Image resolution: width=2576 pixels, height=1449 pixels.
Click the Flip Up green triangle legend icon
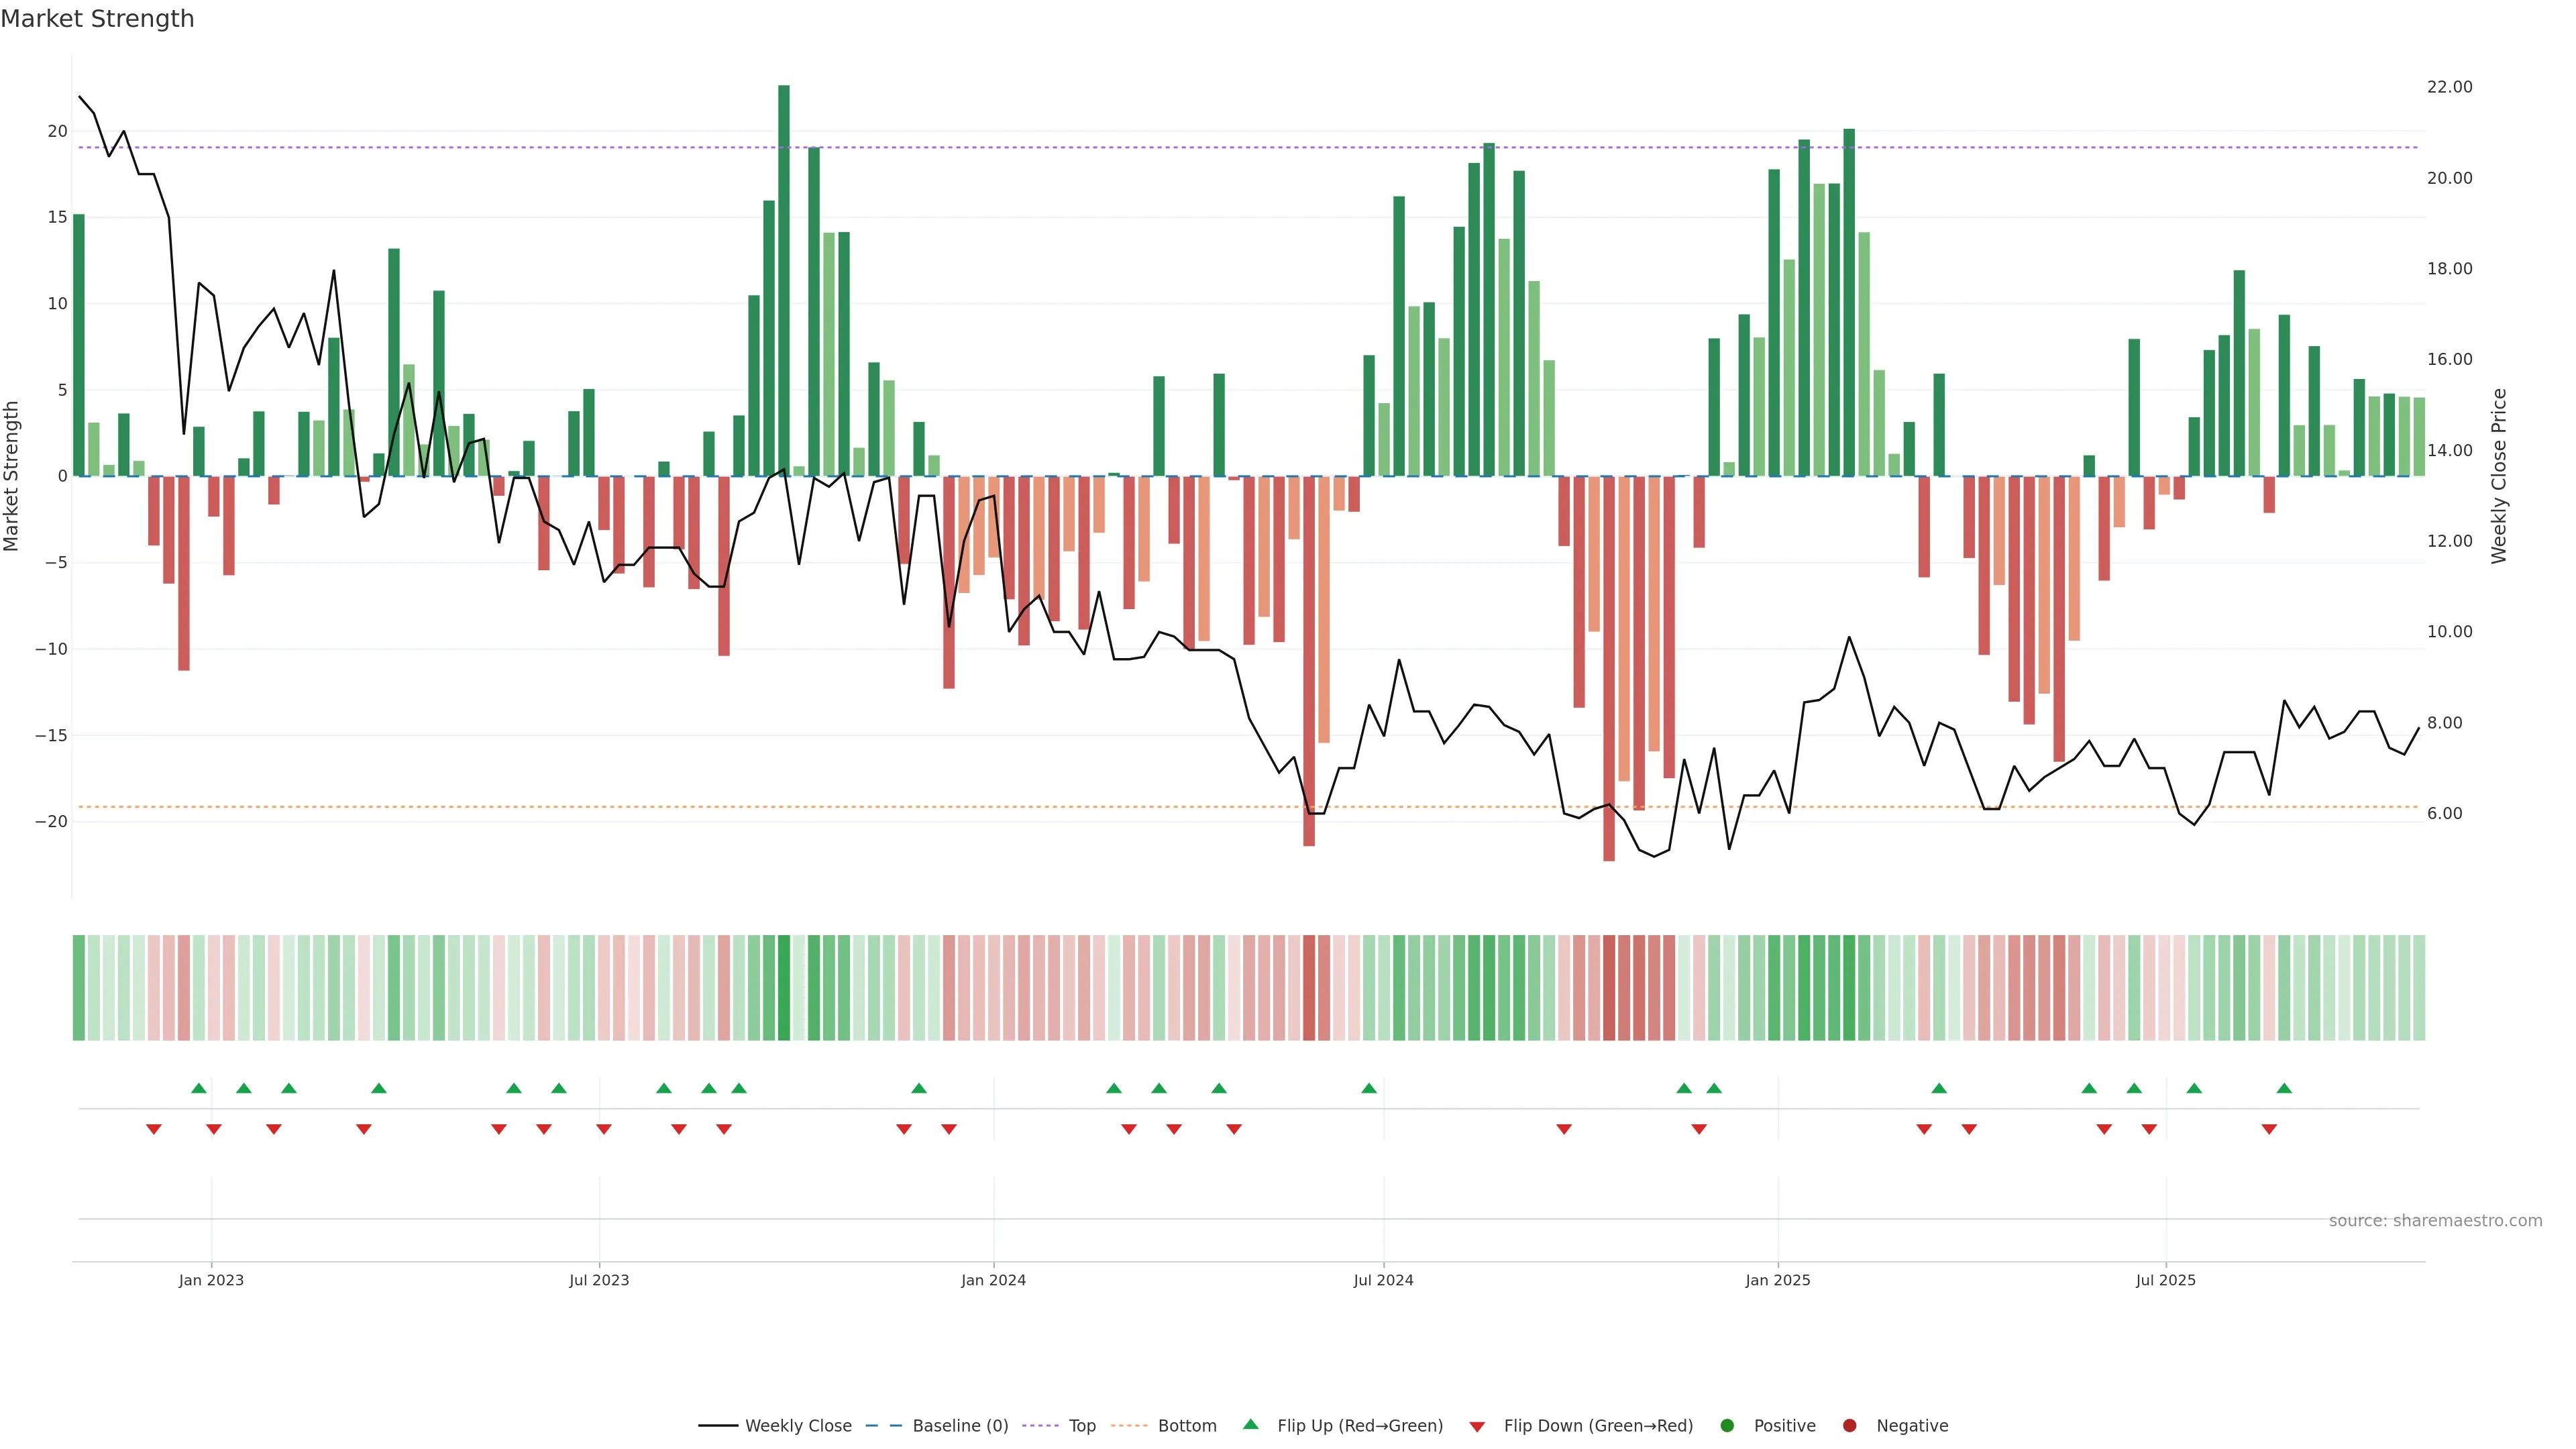[1250, 1424]
